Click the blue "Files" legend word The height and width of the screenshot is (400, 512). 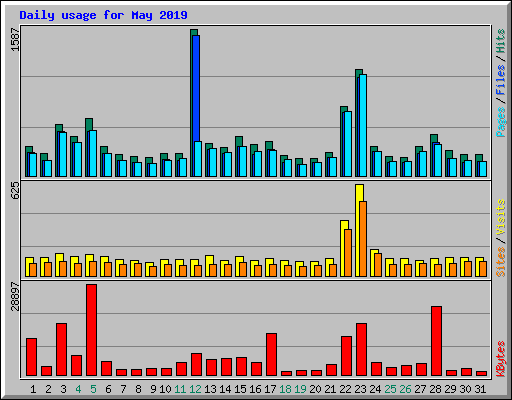click(x=500, y=80)
